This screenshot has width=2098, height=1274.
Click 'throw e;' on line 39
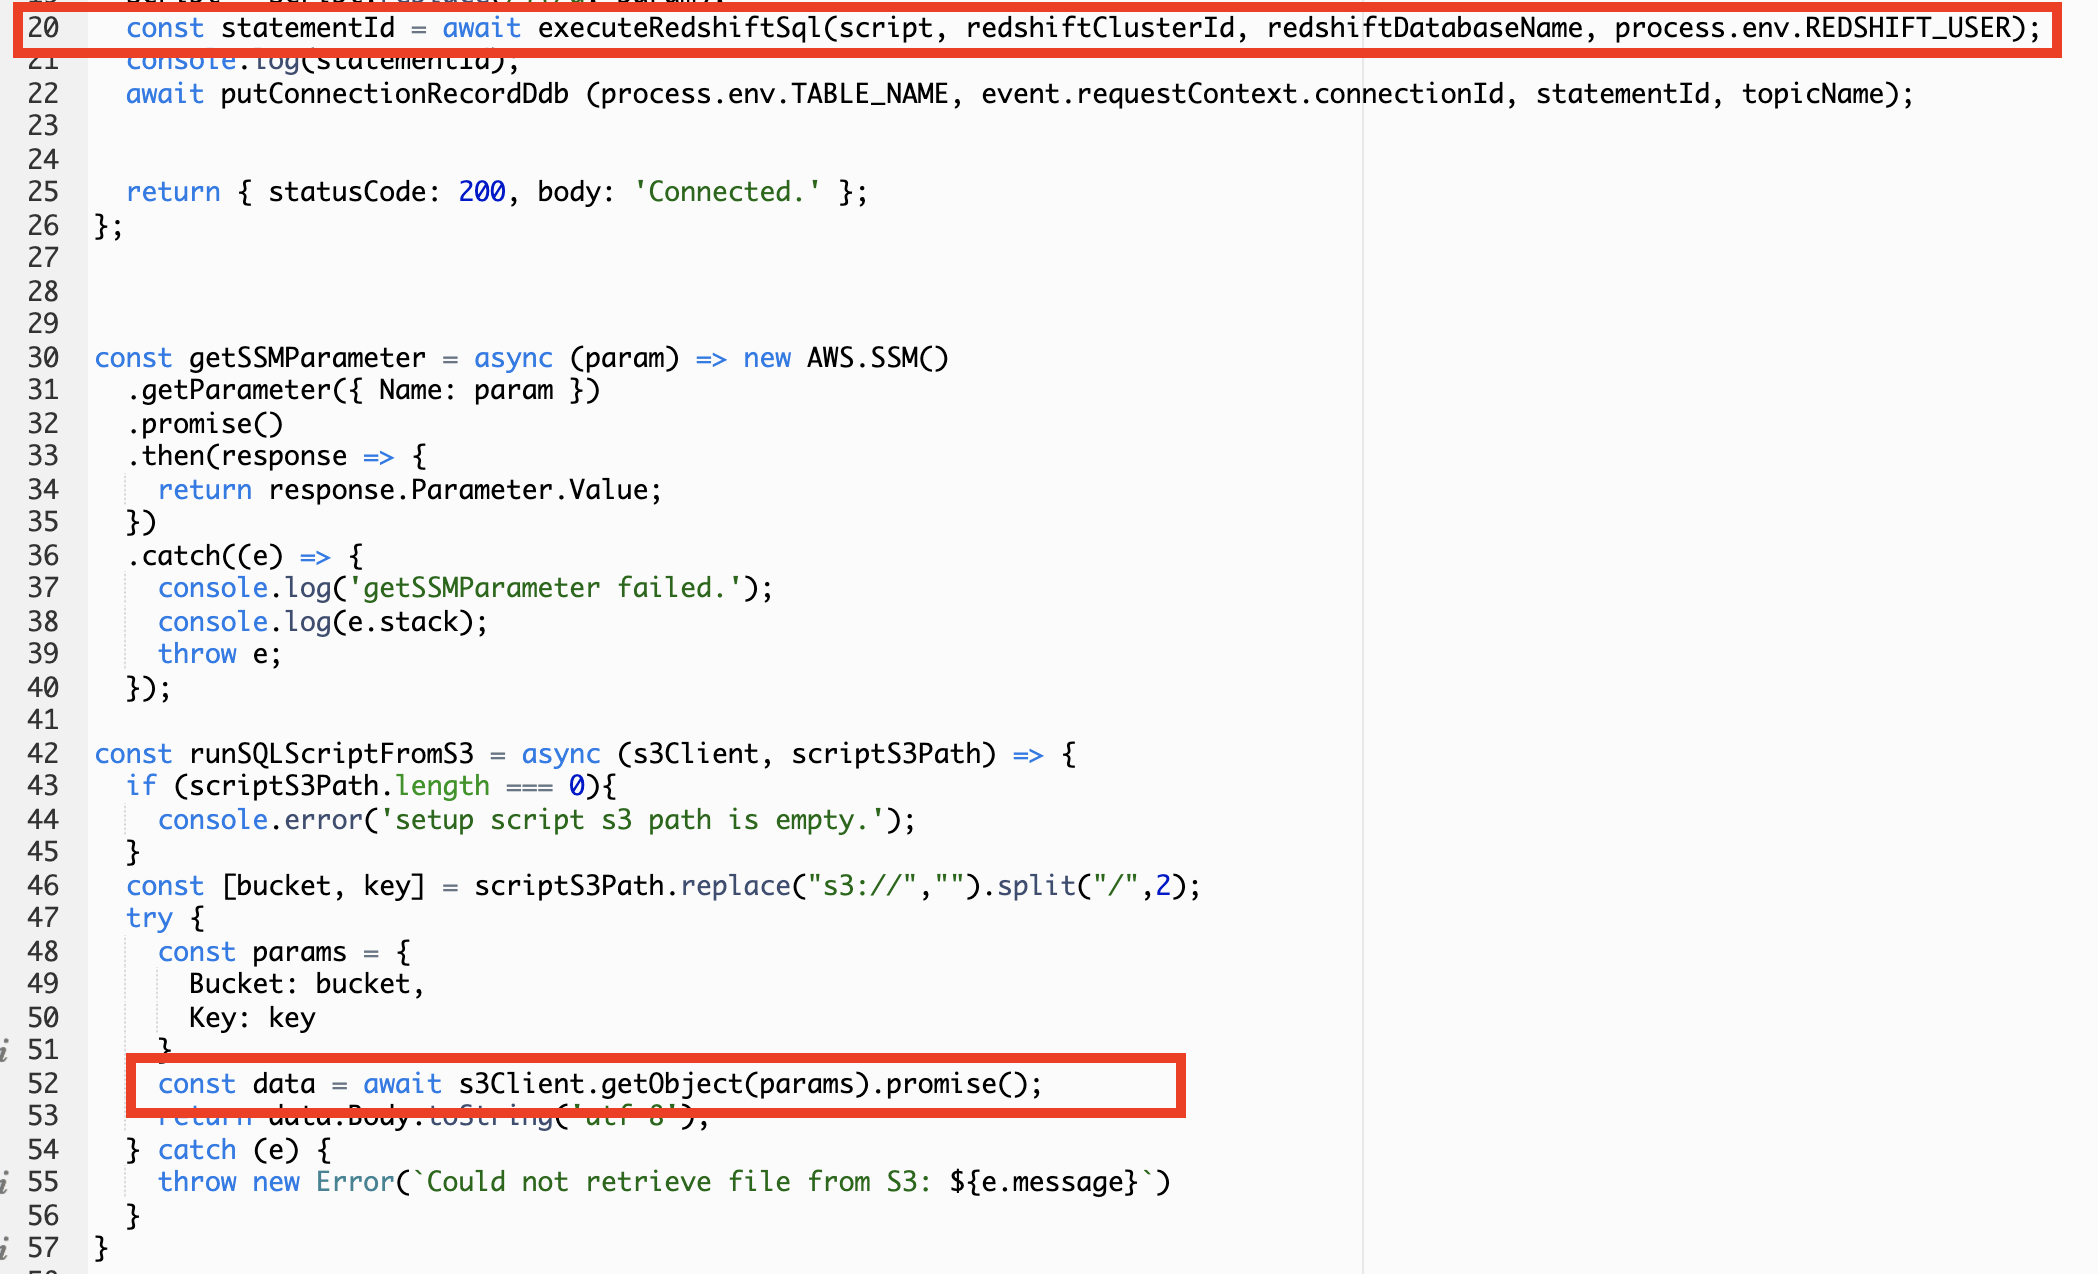click(x=220, y=653)
